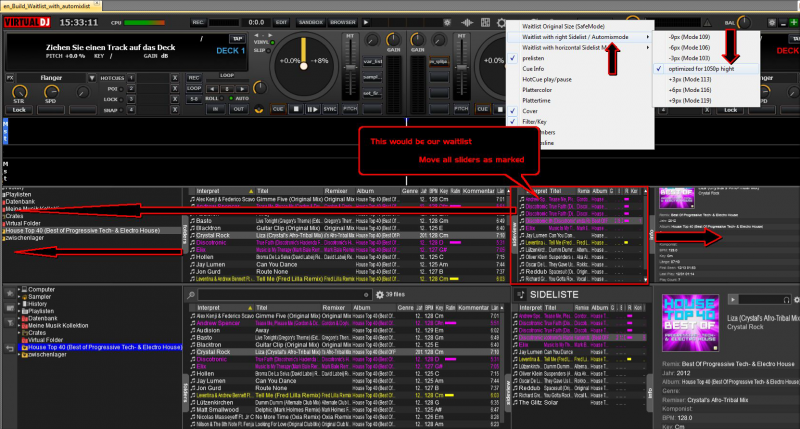Open Waitlist with right Sidelist / Automixmode submenu
The width and height of the screenshot is (800, 429).
tap(580, 37)
